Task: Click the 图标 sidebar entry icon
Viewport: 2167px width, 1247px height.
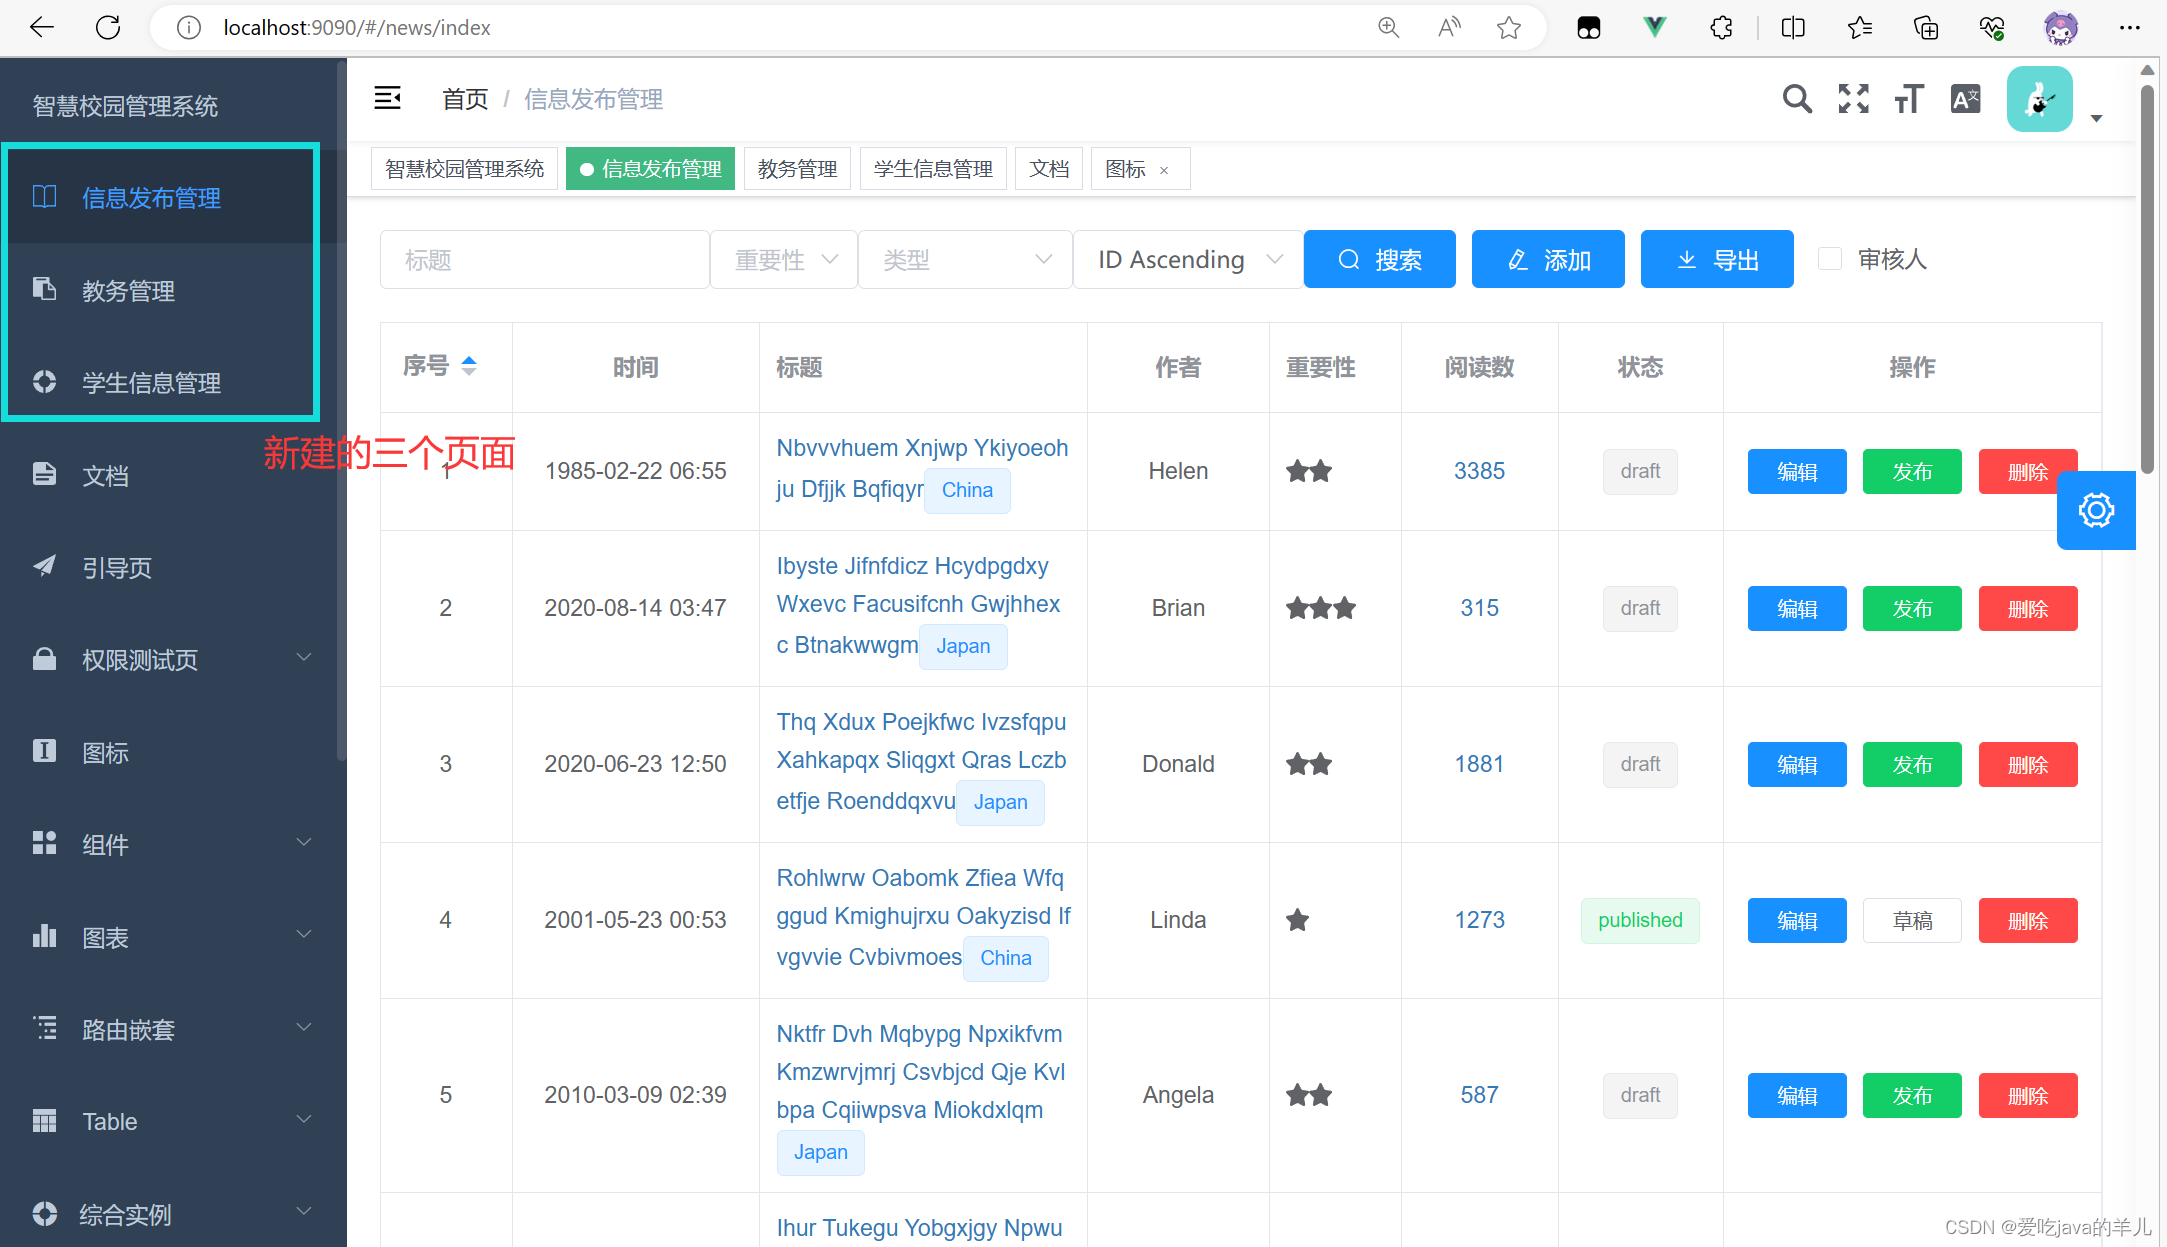Action: [x=44, y=751]
